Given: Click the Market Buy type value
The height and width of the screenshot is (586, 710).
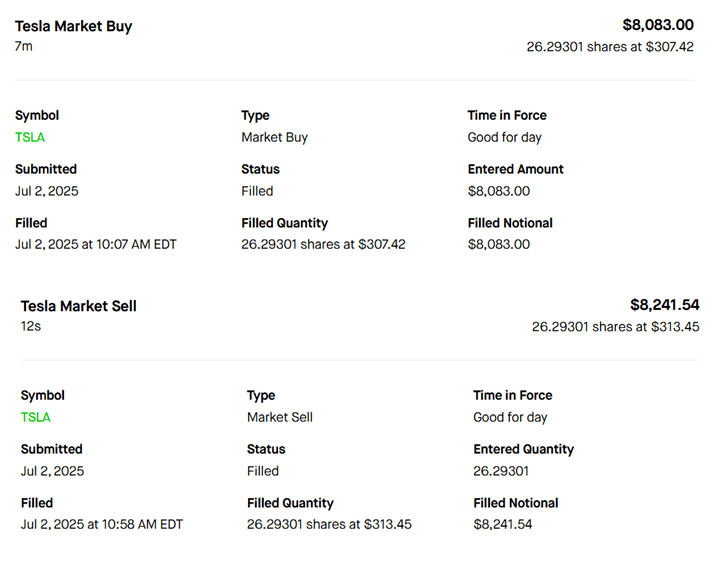Looking at the screenshot, I should [274, 137].
